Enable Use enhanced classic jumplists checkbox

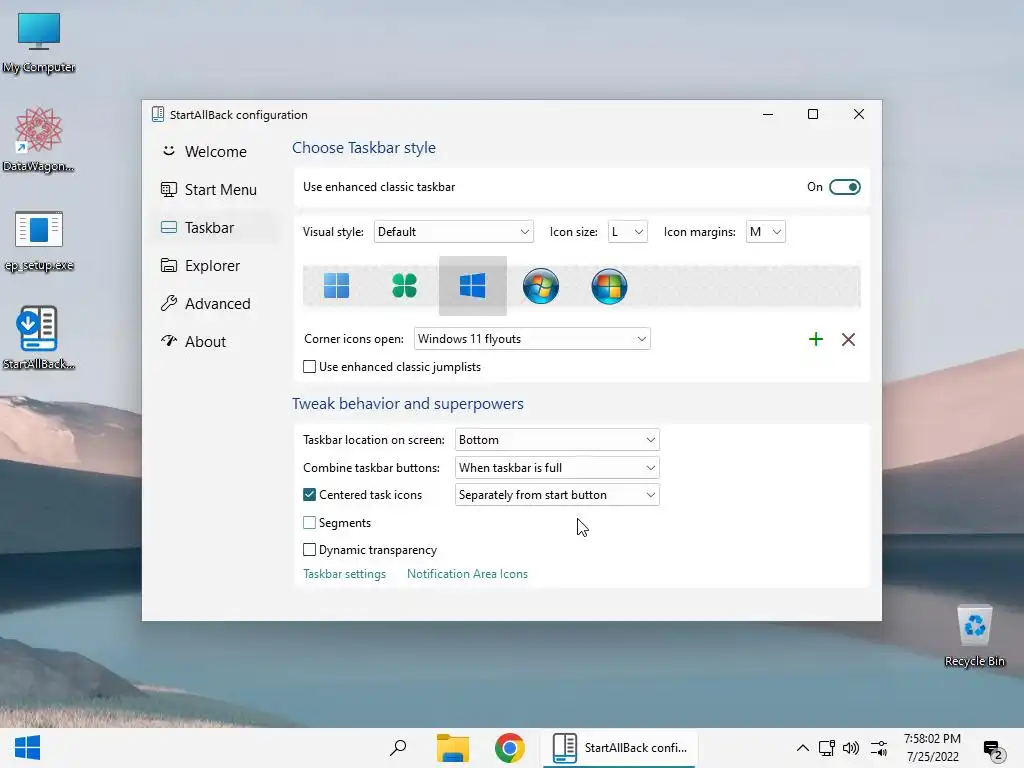tap(310, 367)
